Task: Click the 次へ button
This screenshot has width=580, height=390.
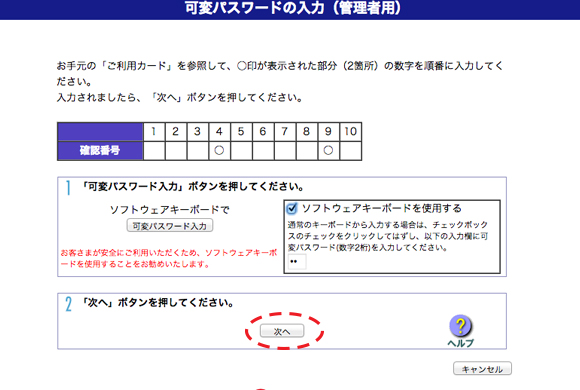Action: pos(282,331)
